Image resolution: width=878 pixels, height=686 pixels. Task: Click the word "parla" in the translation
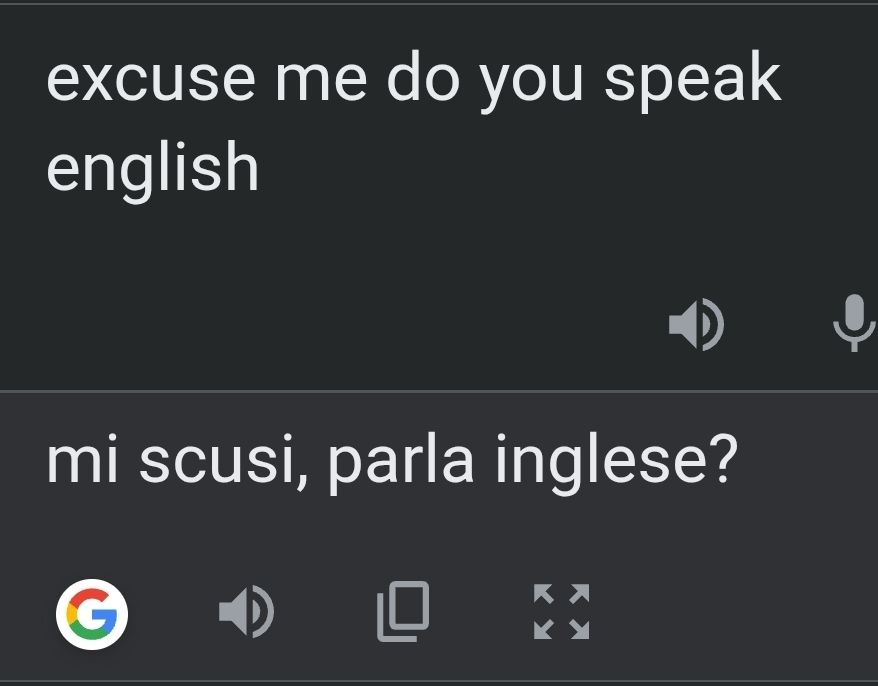point(400,463)
